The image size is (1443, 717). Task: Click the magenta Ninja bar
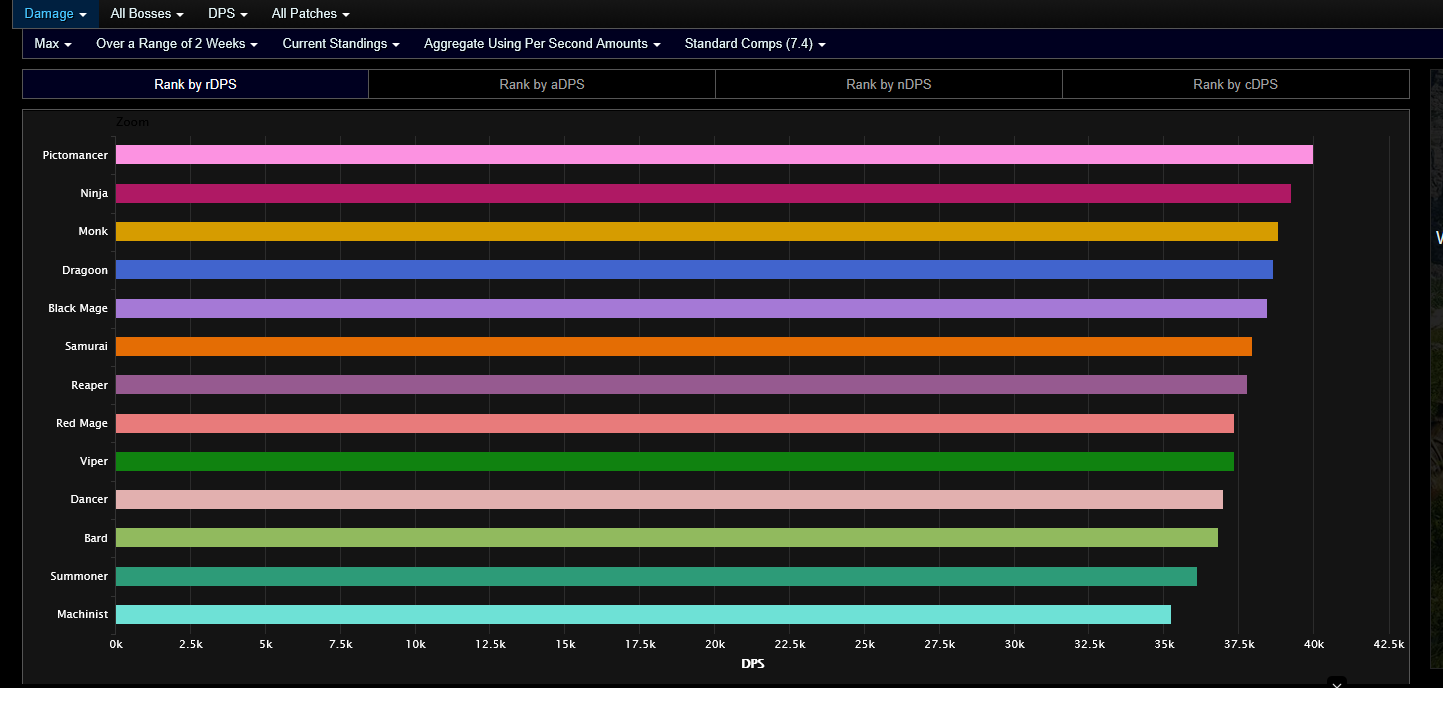pos(703,193)
